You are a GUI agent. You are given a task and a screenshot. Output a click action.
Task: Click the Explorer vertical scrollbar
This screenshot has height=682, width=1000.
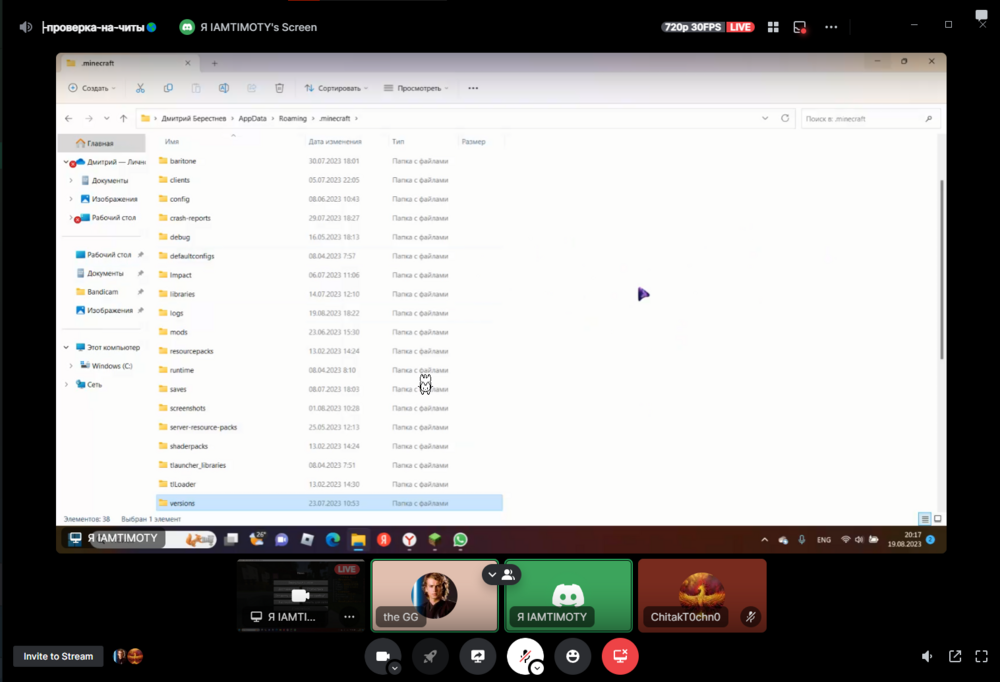941,270
